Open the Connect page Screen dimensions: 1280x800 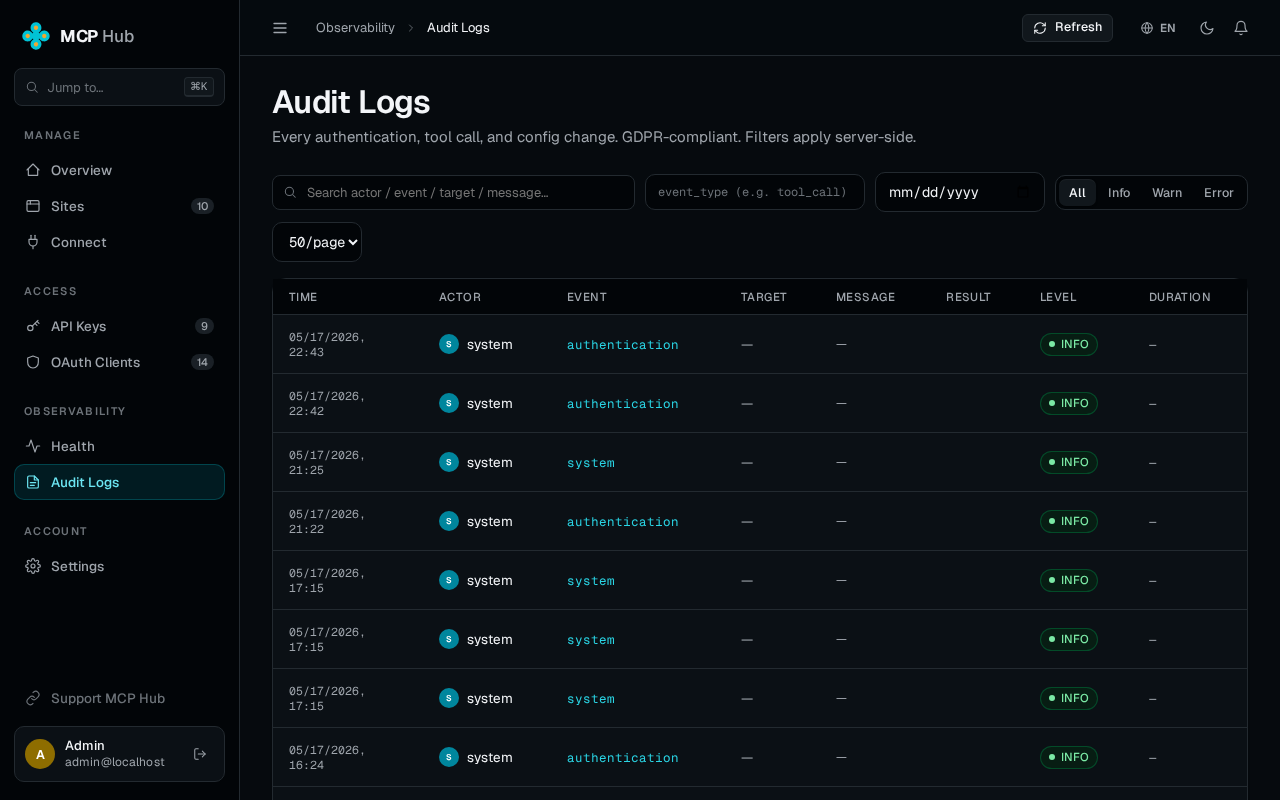(119, 242)
